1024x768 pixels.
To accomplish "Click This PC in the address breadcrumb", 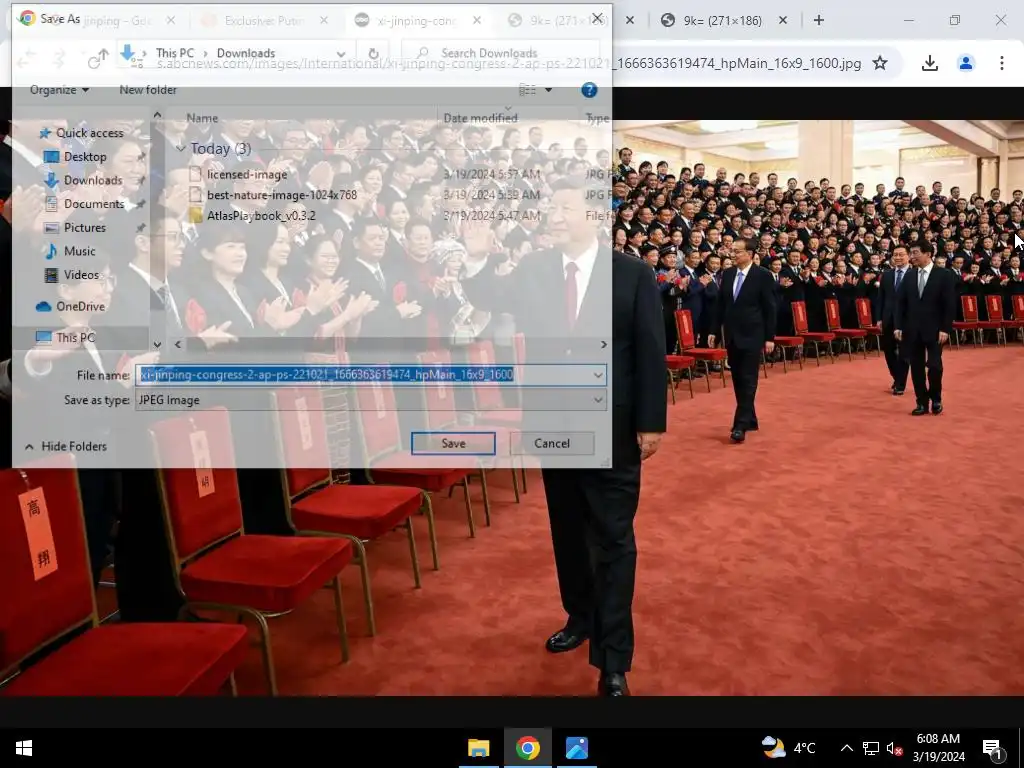I will [174, 53].
